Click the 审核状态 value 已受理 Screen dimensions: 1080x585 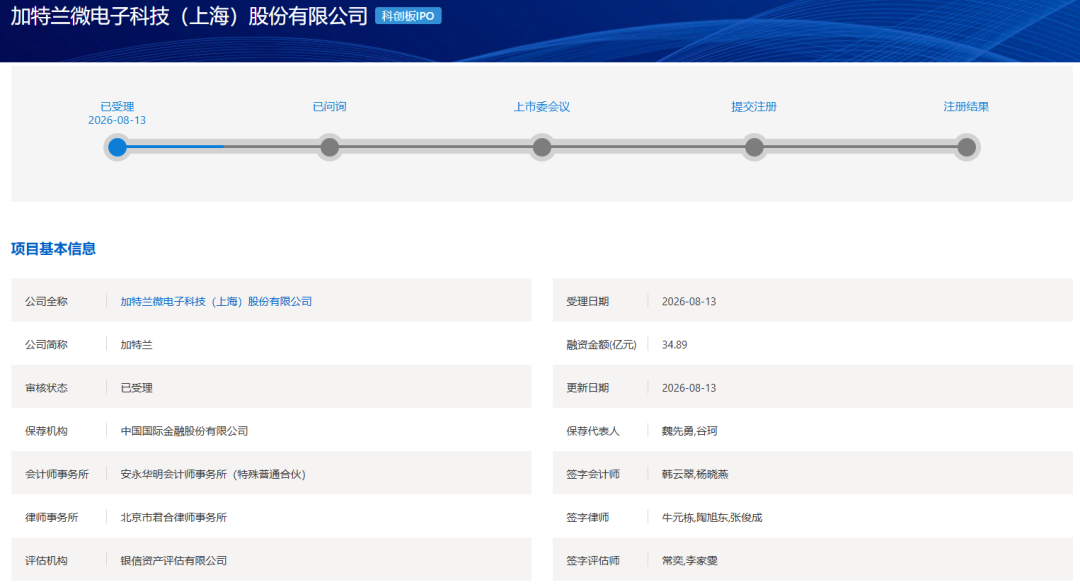pyautogui.click(x=136, y=388)
